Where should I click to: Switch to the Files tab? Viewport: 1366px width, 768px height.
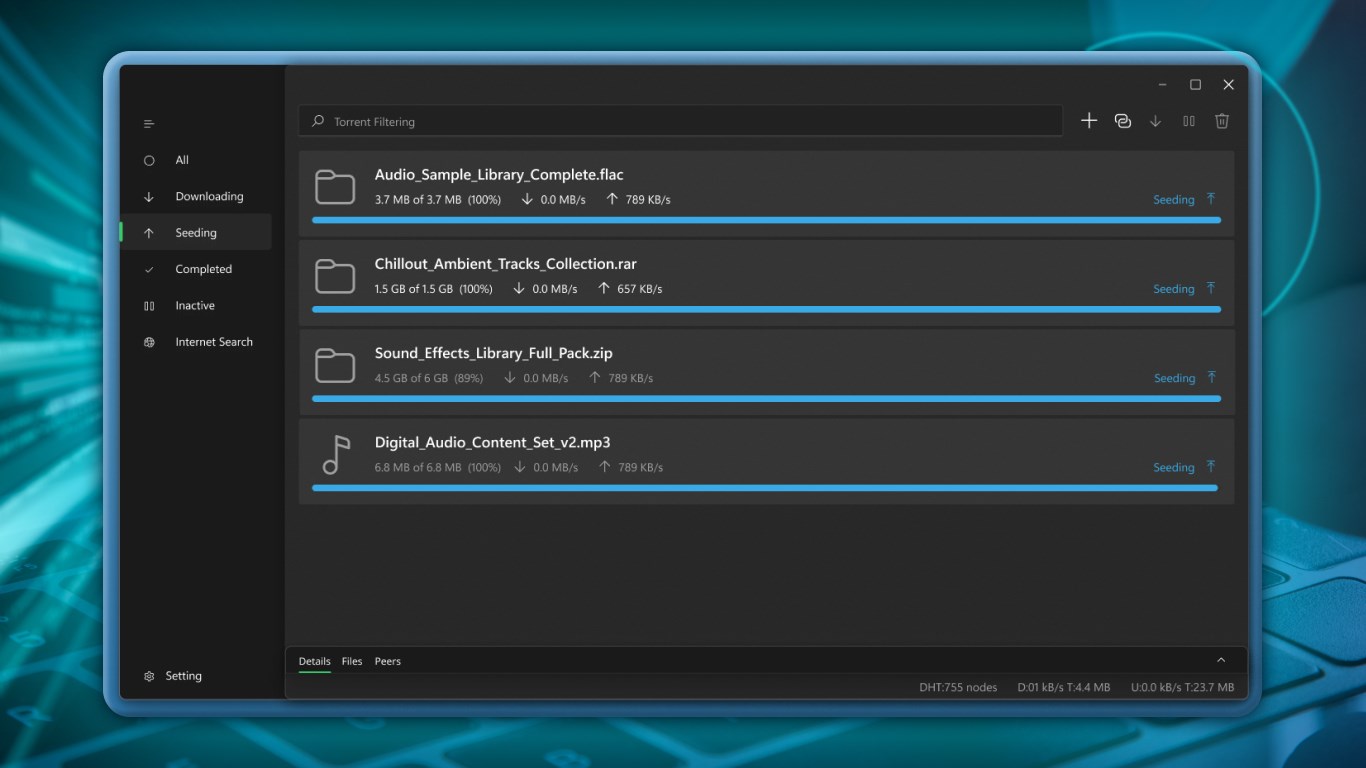[x=352, y=661]
